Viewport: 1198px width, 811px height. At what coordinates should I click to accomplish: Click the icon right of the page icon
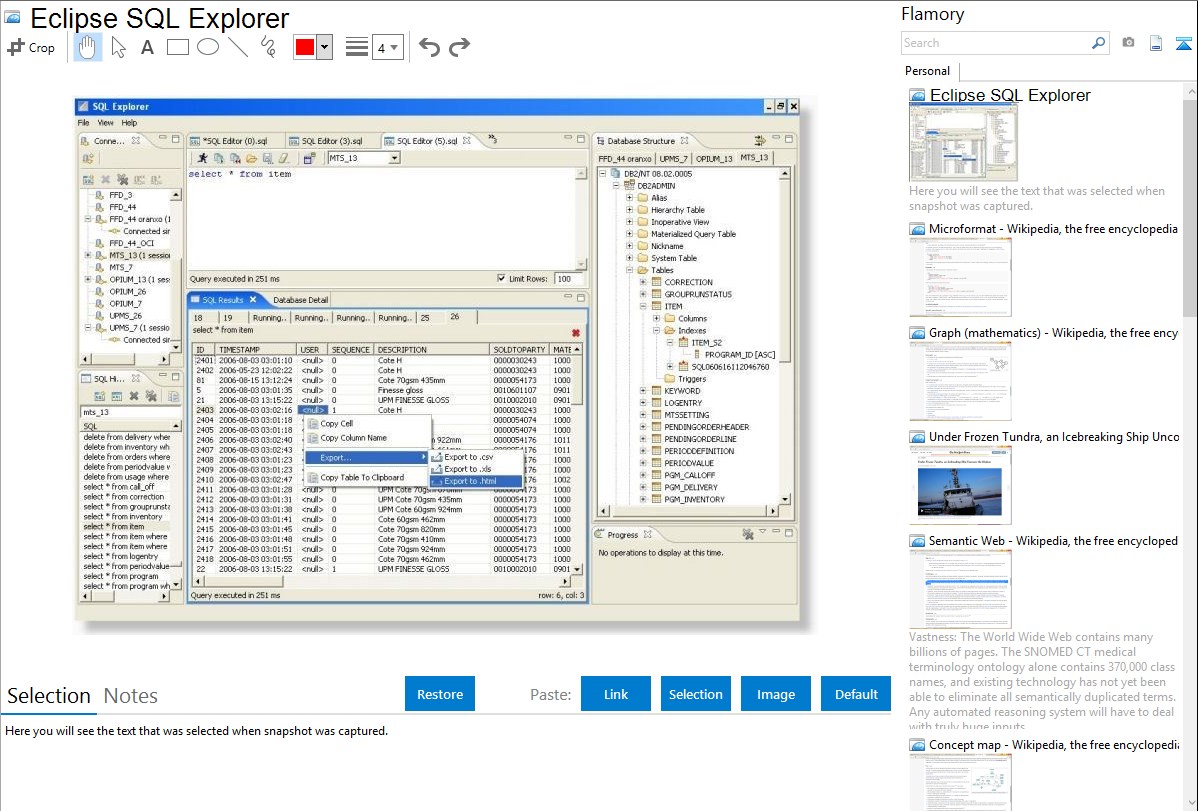point(1183,43)
